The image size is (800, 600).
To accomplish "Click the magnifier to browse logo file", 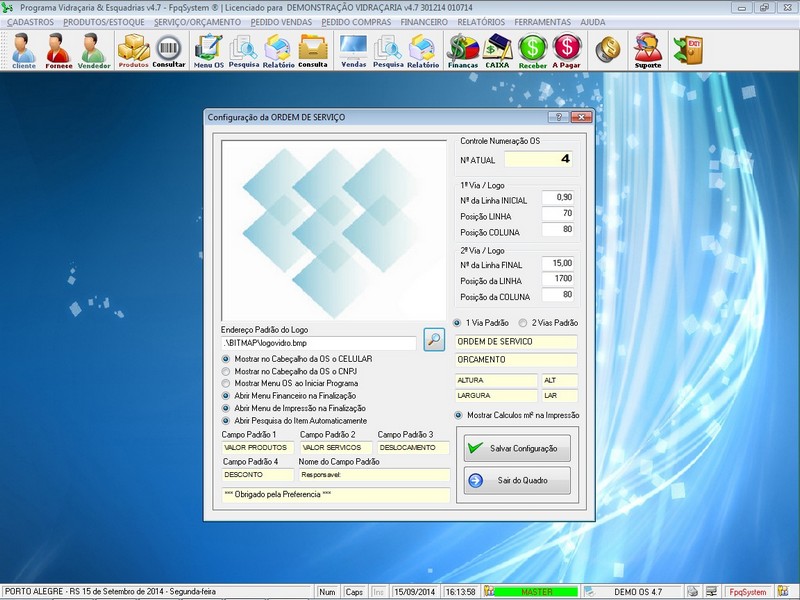I will click(433, 339).
